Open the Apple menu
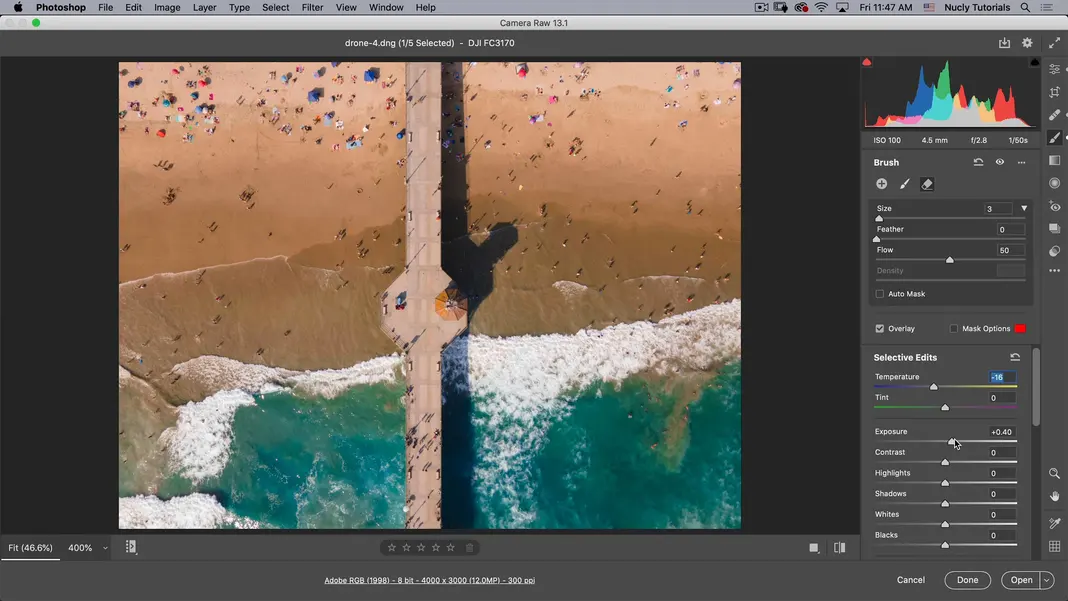 tap(18, 7)
